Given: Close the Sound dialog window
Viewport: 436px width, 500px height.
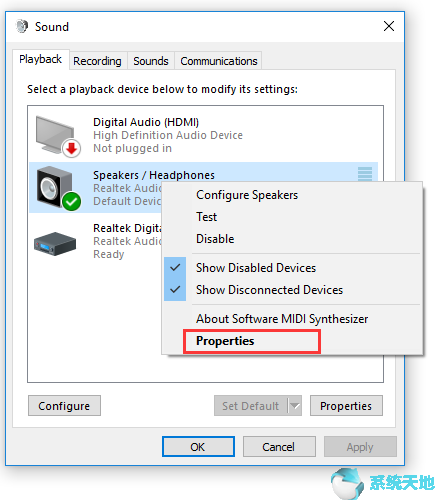Looking at the screenshot, I should 389,26.
